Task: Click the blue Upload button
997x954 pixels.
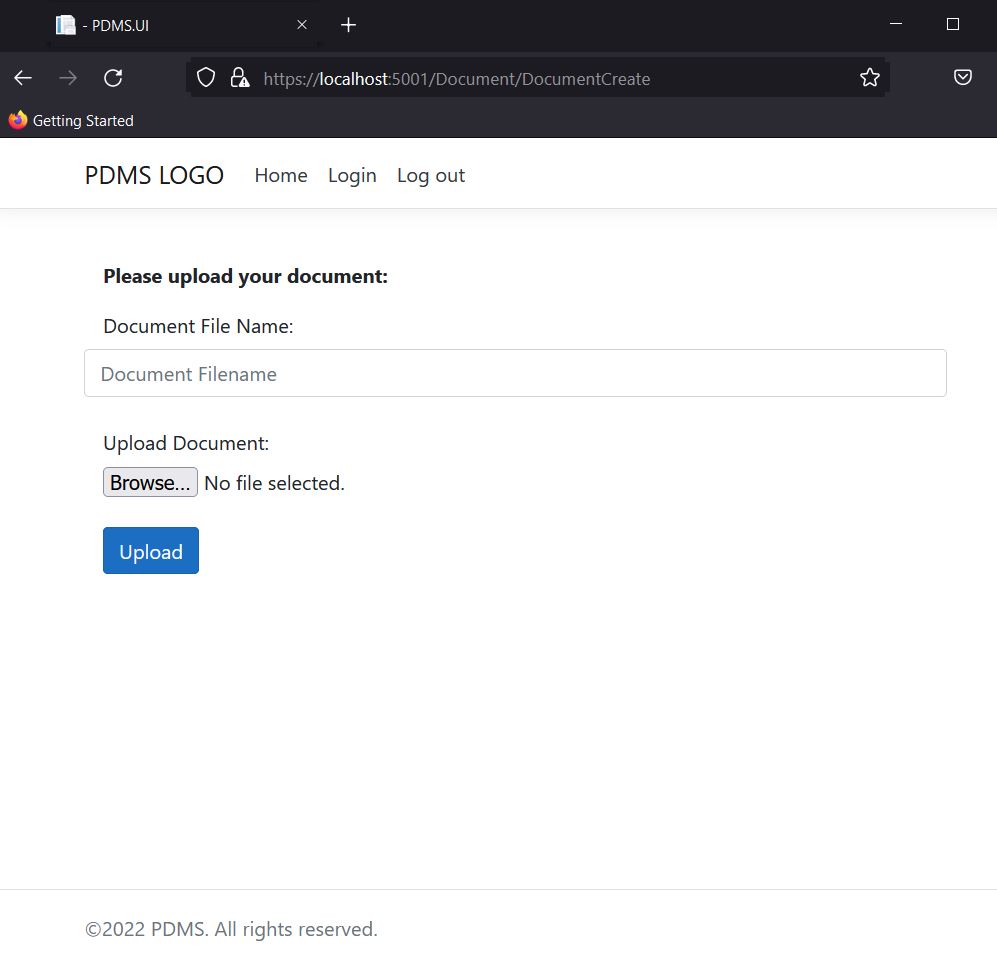Action: coord(151,551)
